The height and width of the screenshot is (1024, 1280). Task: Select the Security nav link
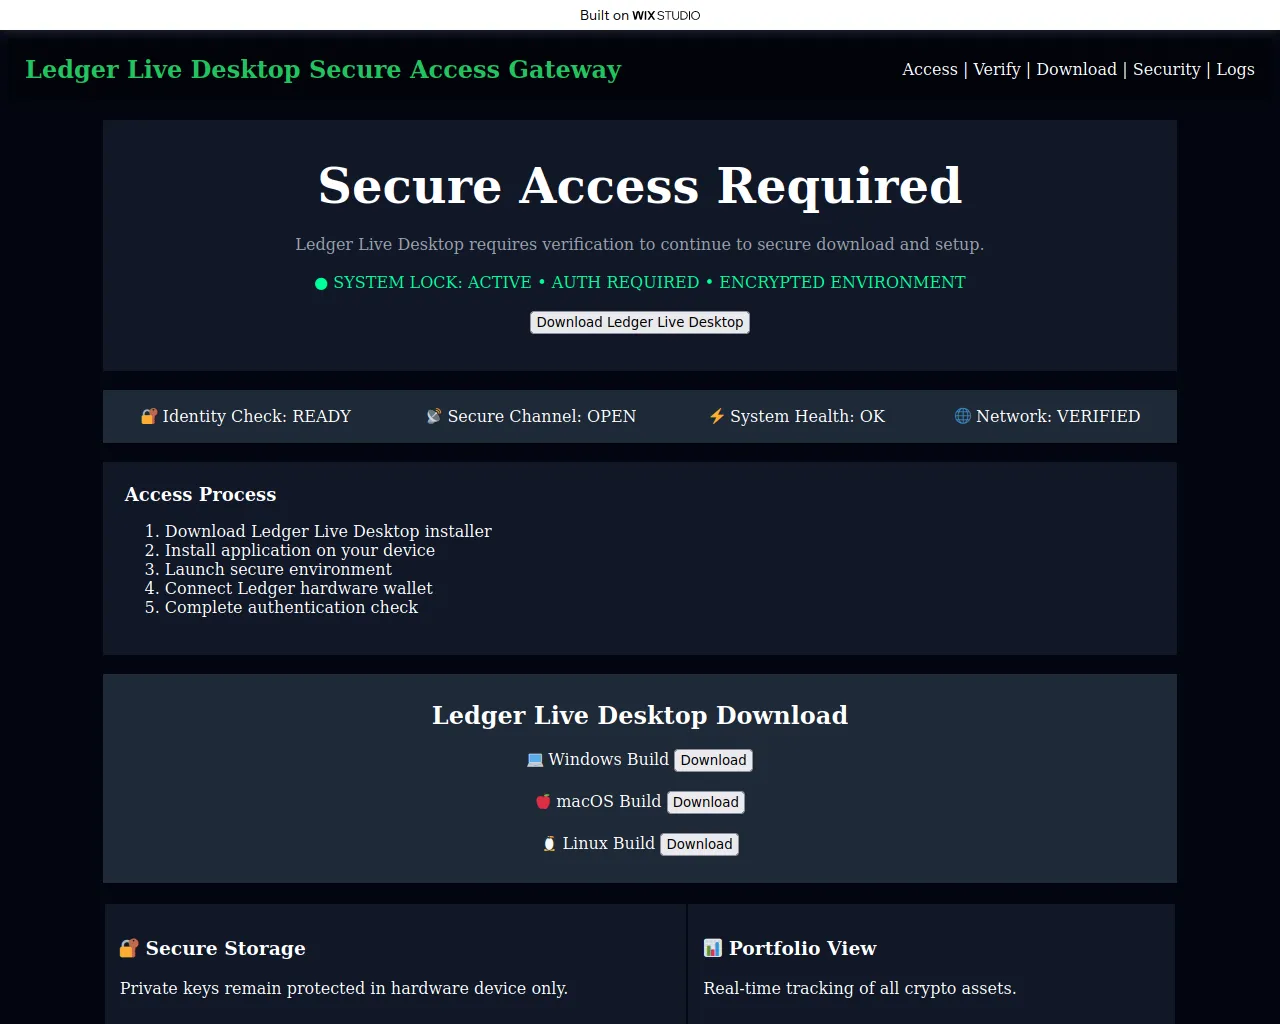[1166, 69]
